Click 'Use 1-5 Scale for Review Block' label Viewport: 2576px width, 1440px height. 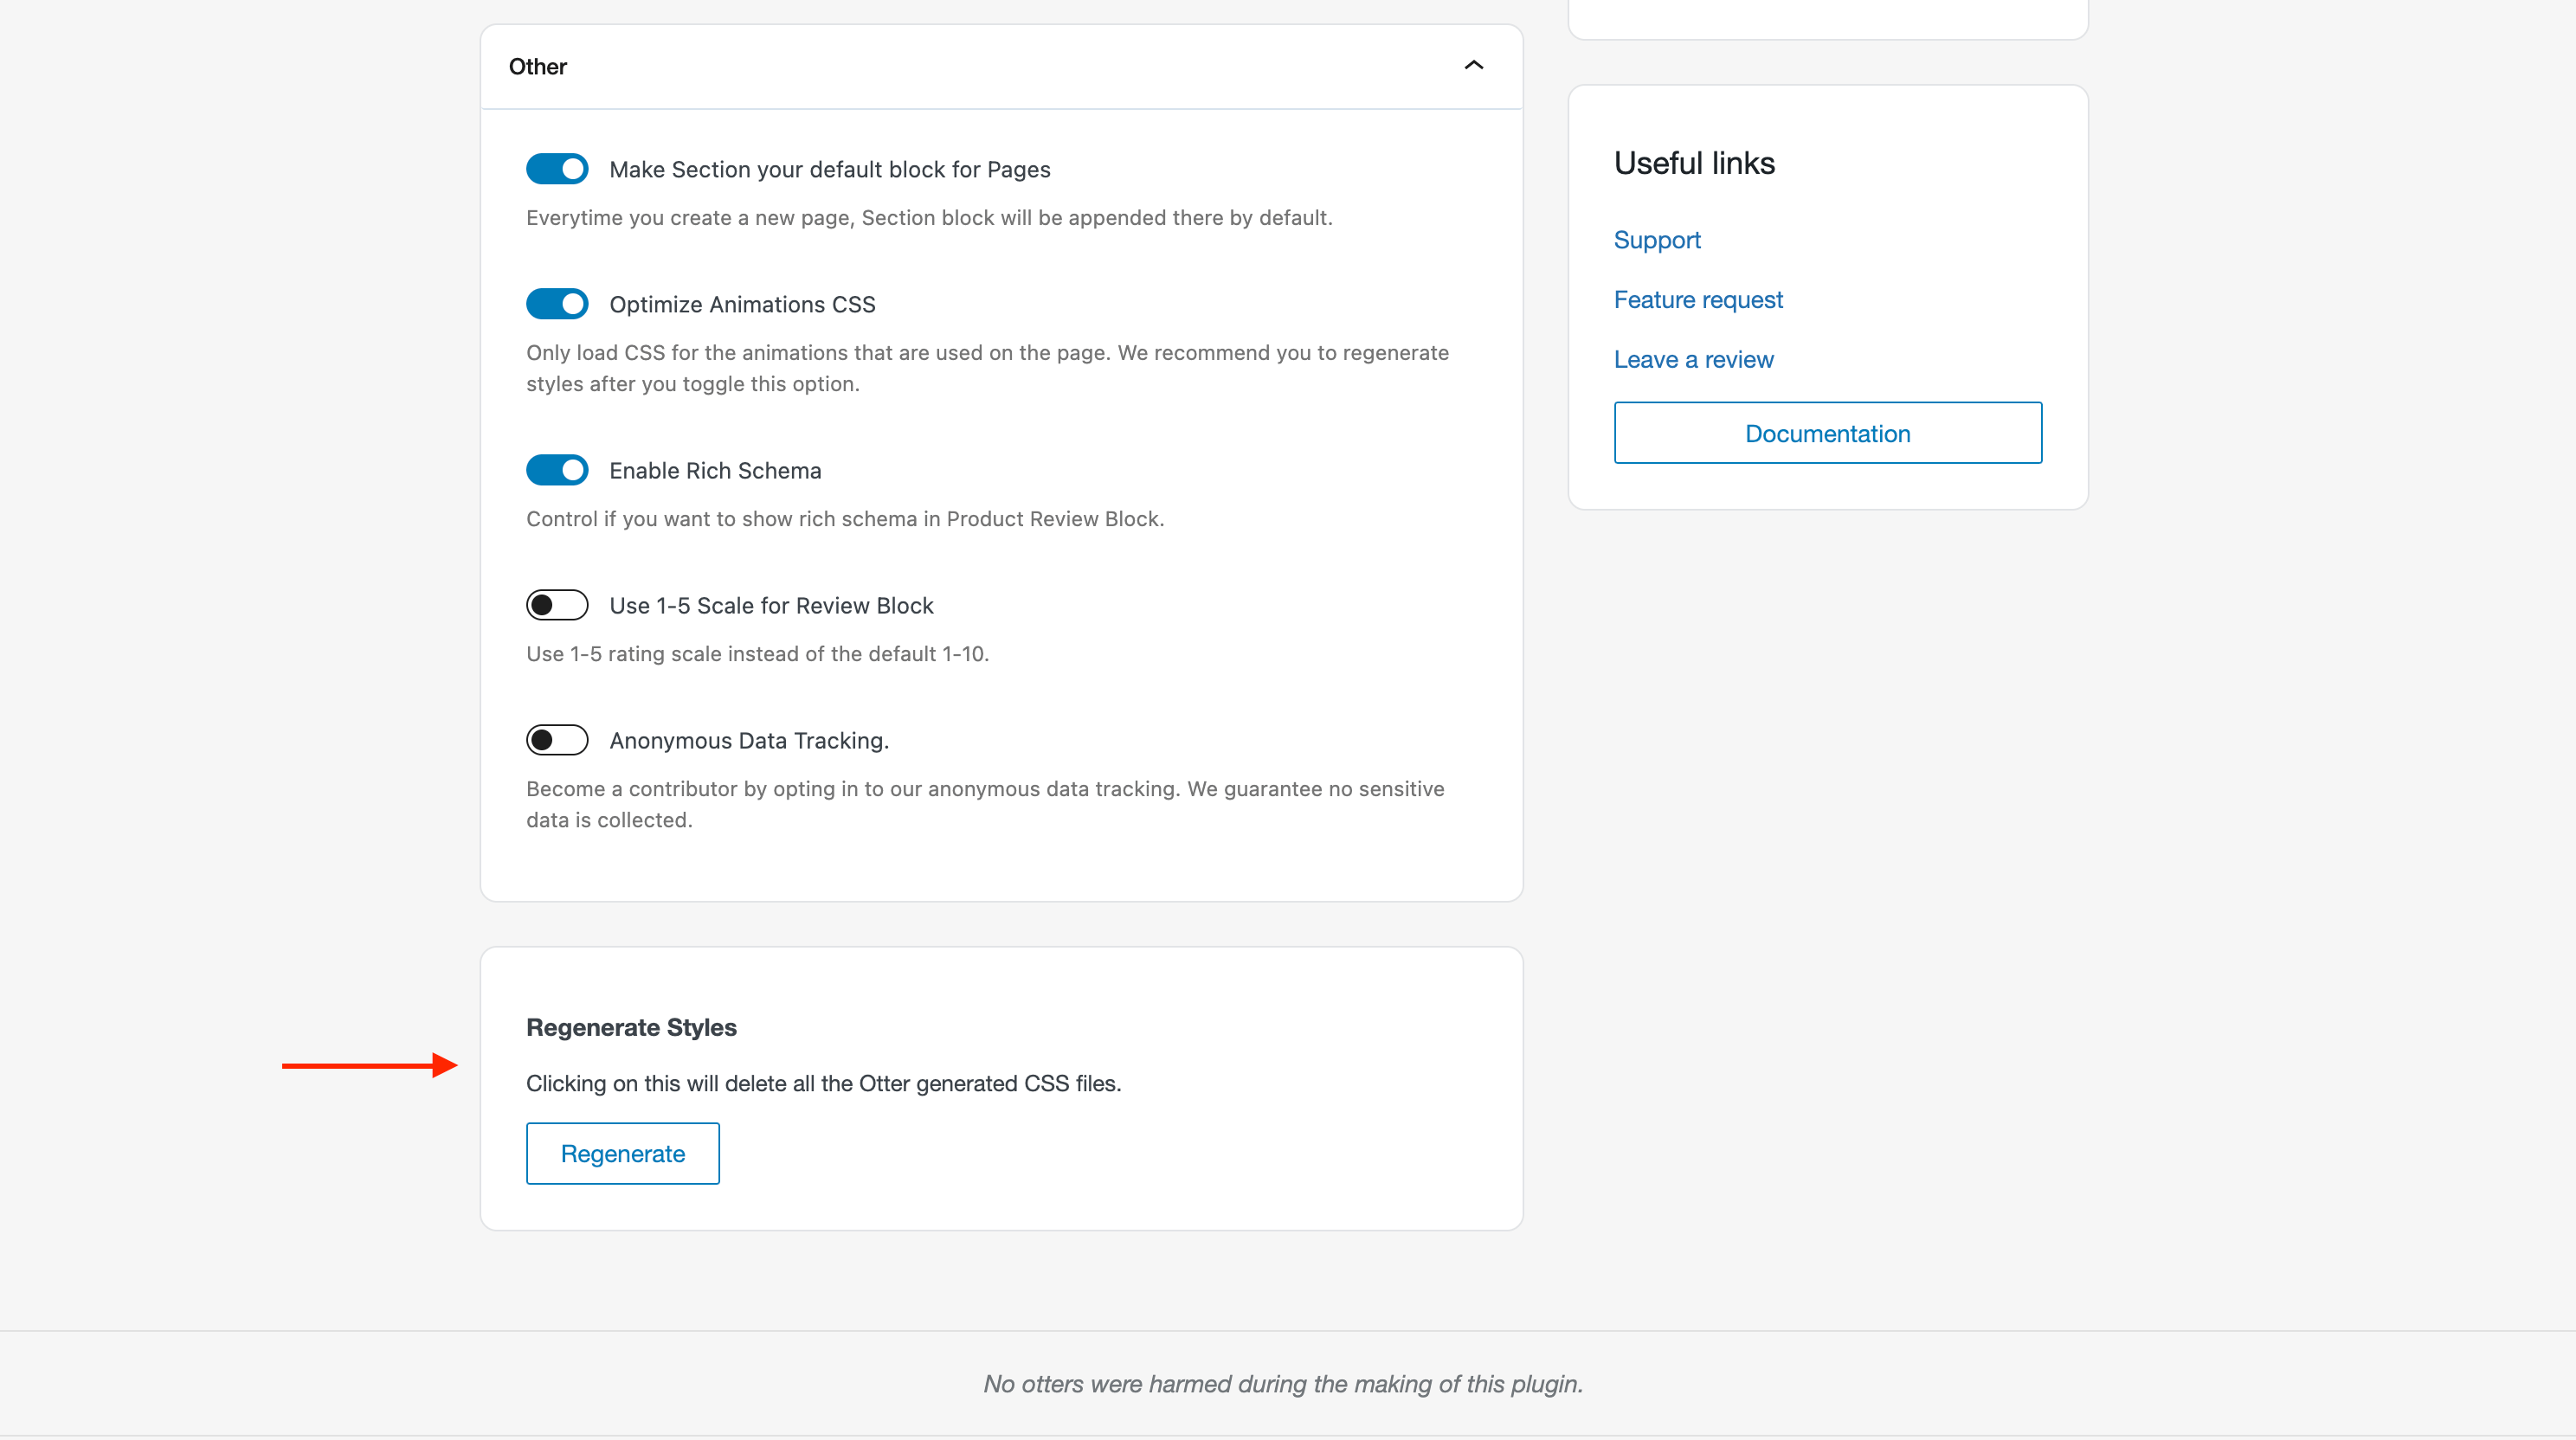coord(771,605)
